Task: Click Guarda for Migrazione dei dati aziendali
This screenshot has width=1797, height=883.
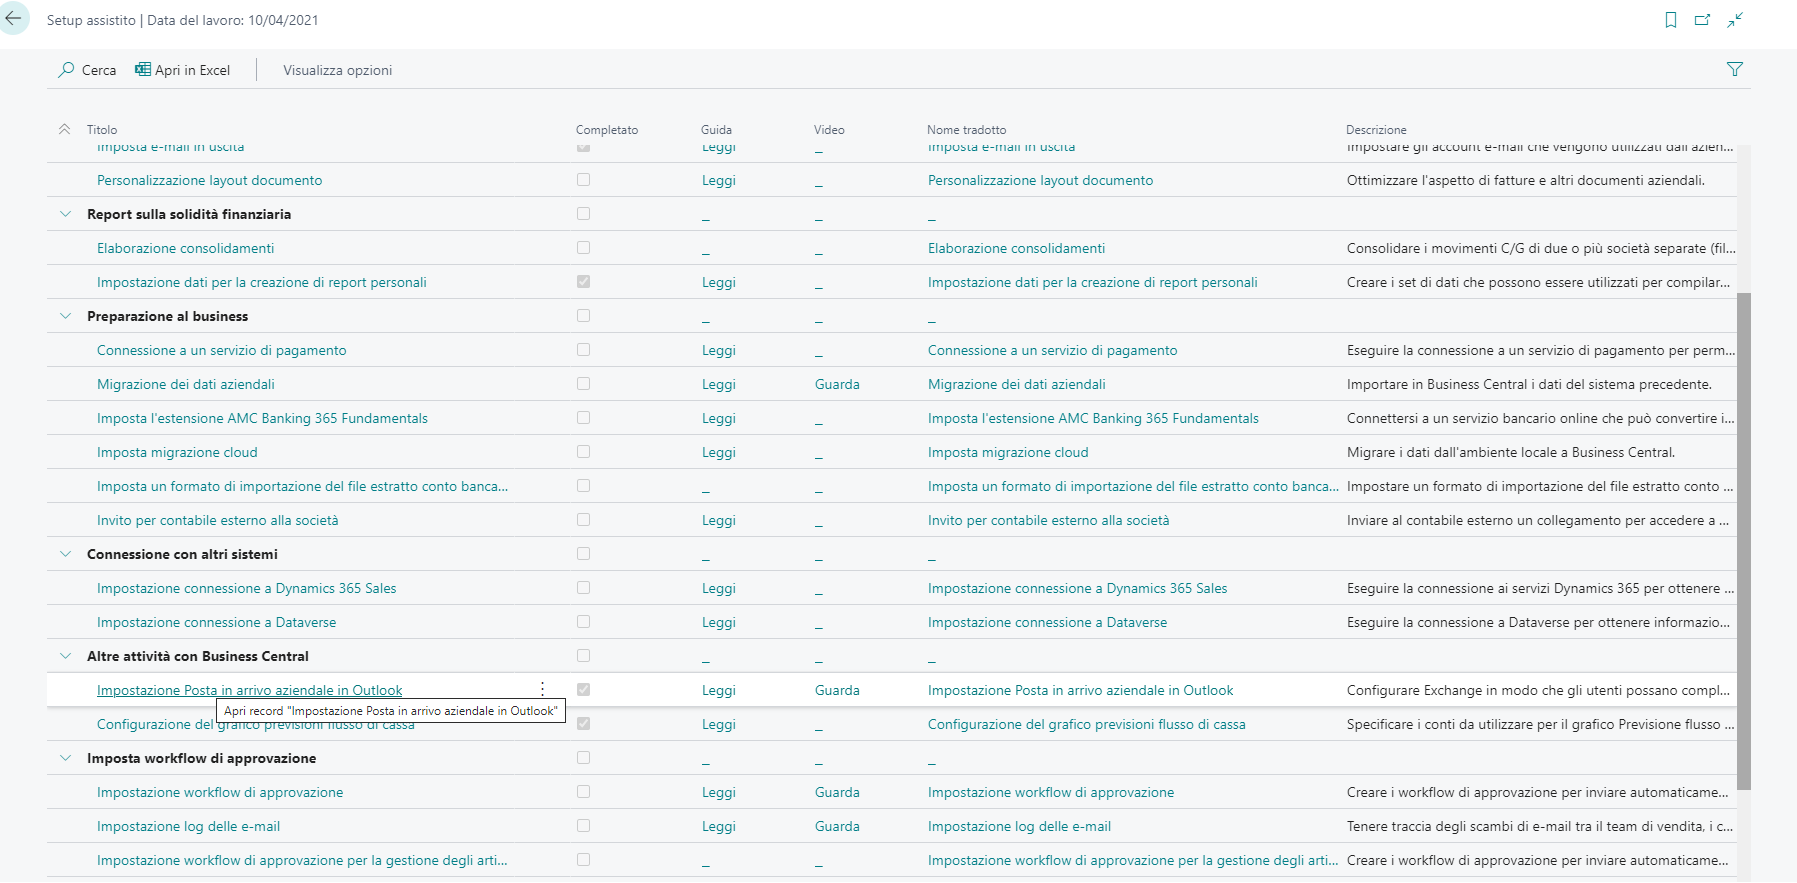Action: pos(837,384)
